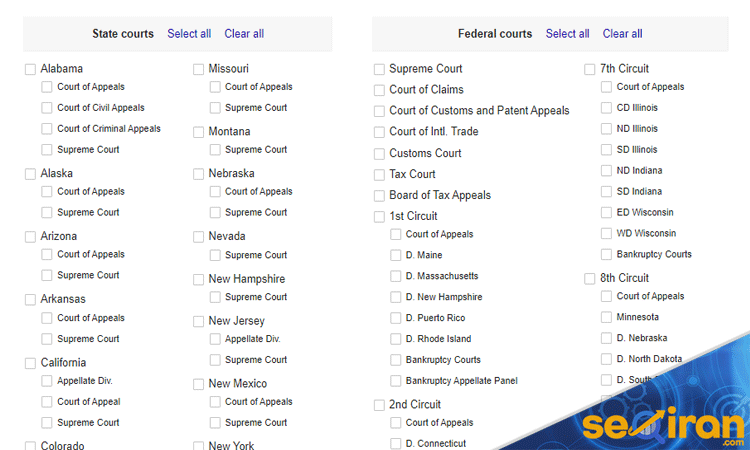Select the Tax Court checkbox

point(379,175)
